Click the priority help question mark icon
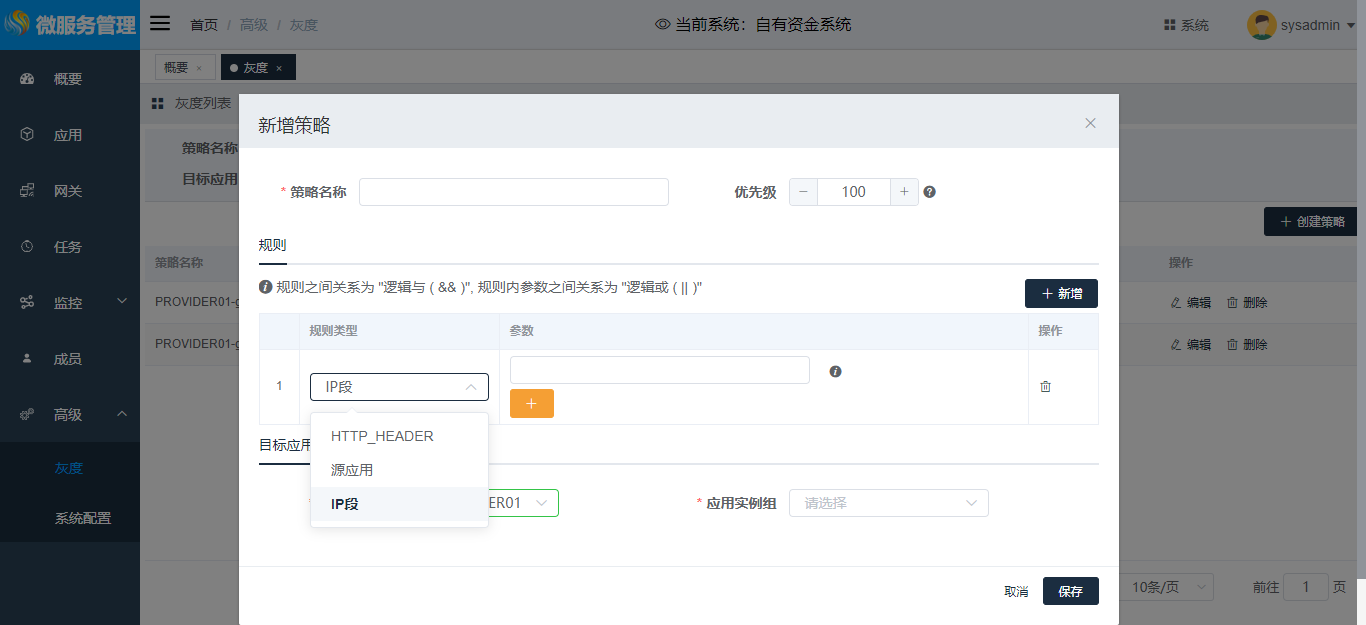The height and width of the screenshot is (625, 1366). pyautogui.click(x=929, y=192)
